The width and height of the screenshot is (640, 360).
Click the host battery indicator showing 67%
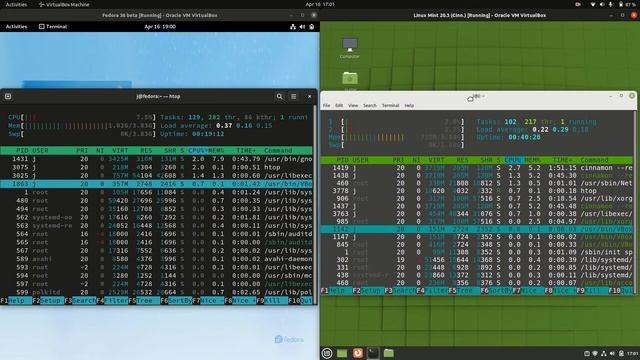(627, 4)
